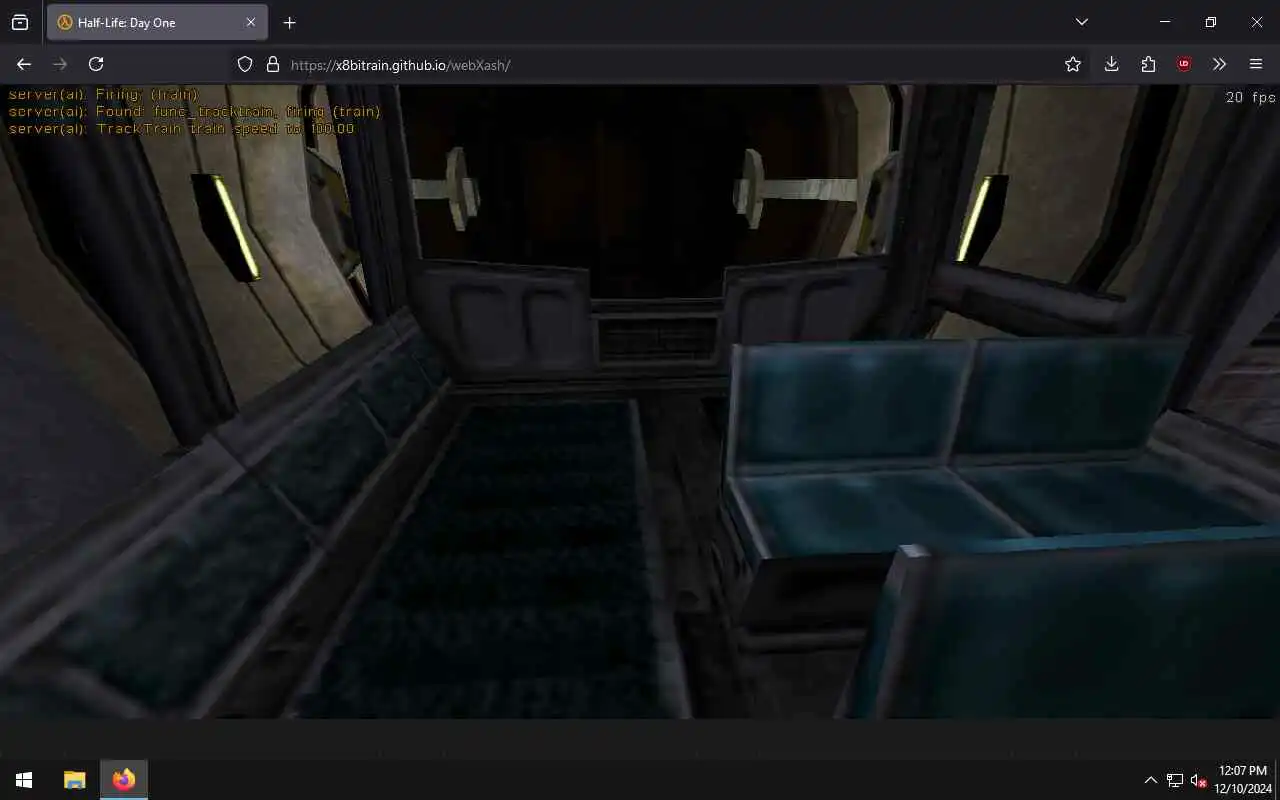Open the downloads panel
Viewport: 1280px width, 800px height.
pyautogui.click(x=1111, y=64)
